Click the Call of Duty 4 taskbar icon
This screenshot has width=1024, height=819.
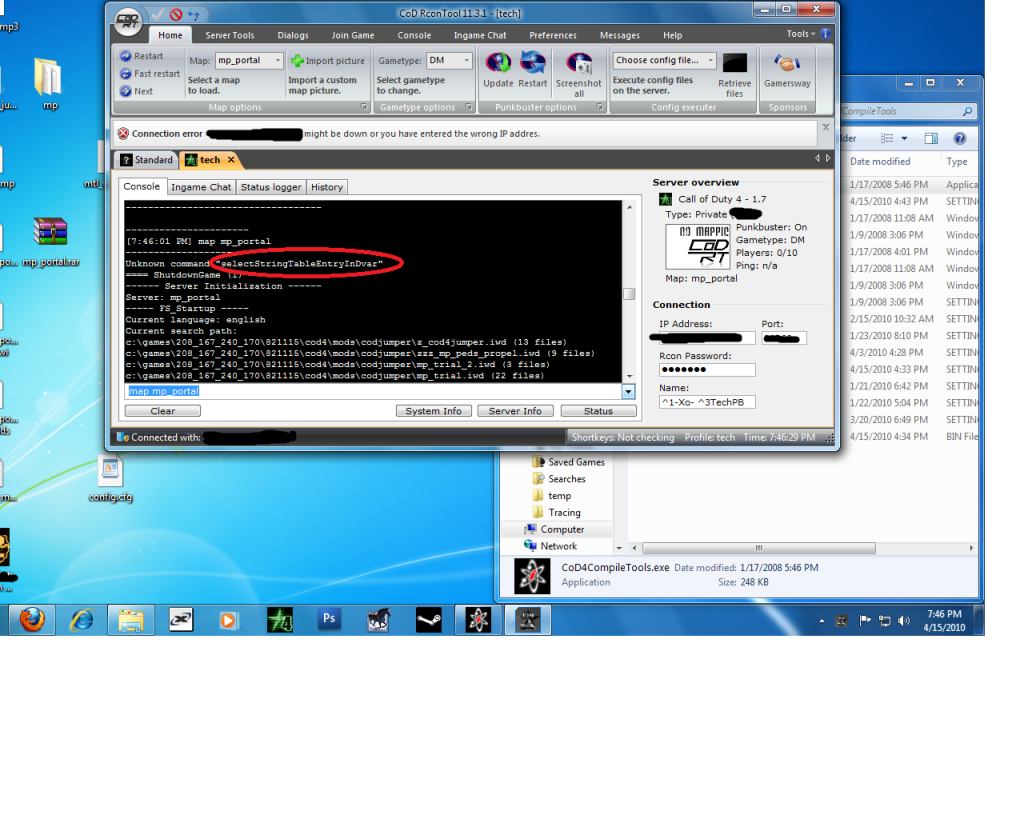point(280,619)
